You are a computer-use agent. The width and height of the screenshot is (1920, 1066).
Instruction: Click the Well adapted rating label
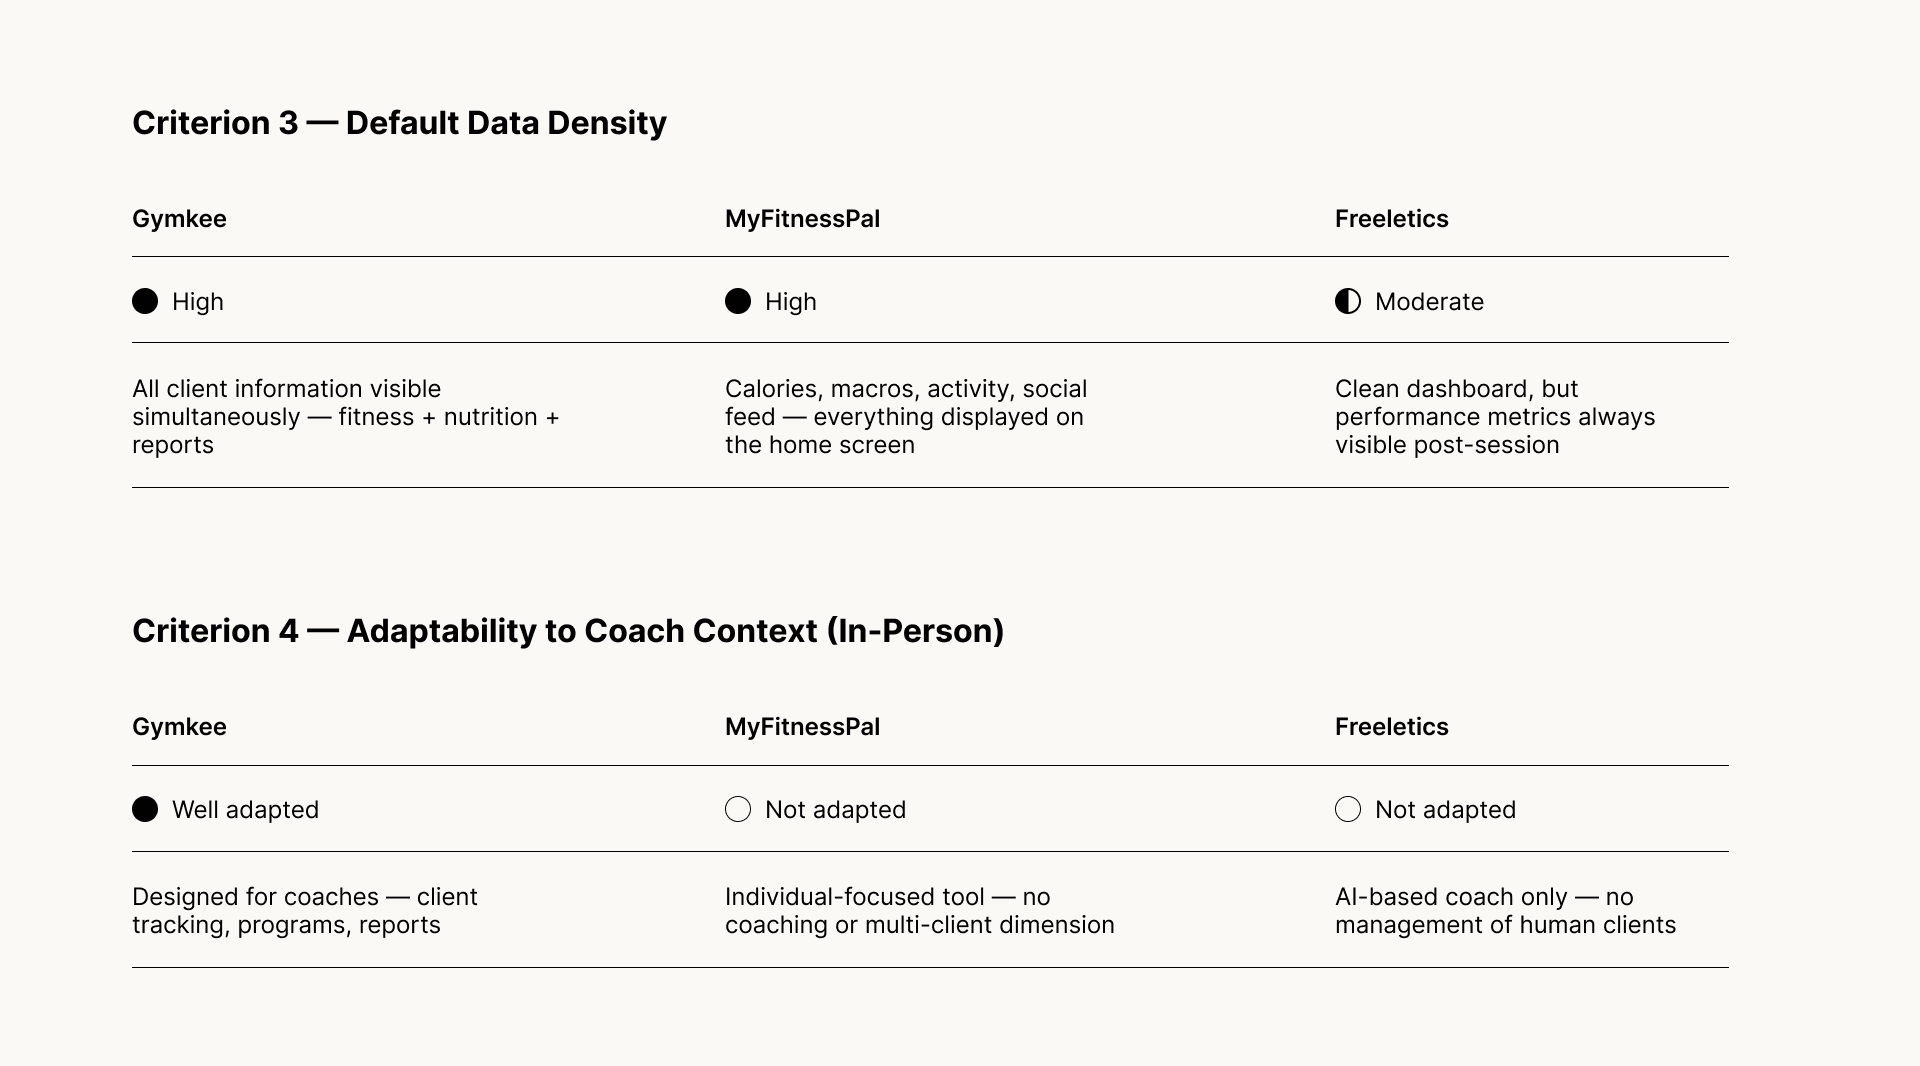[245, 810]
